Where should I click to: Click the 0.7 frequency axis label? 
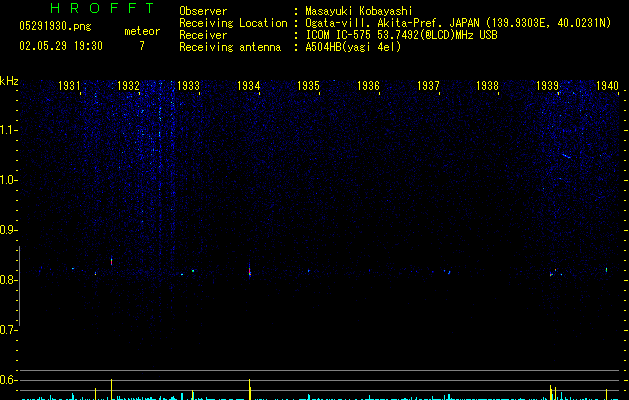point(8,330)
